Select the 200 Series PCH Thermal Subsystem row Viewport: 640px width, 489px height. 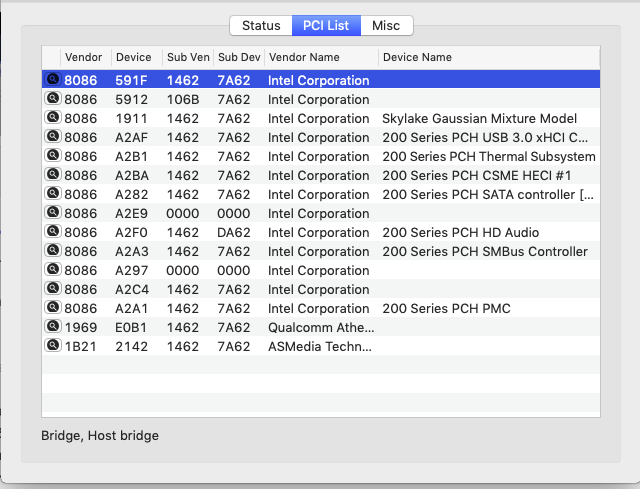[321, 156]
